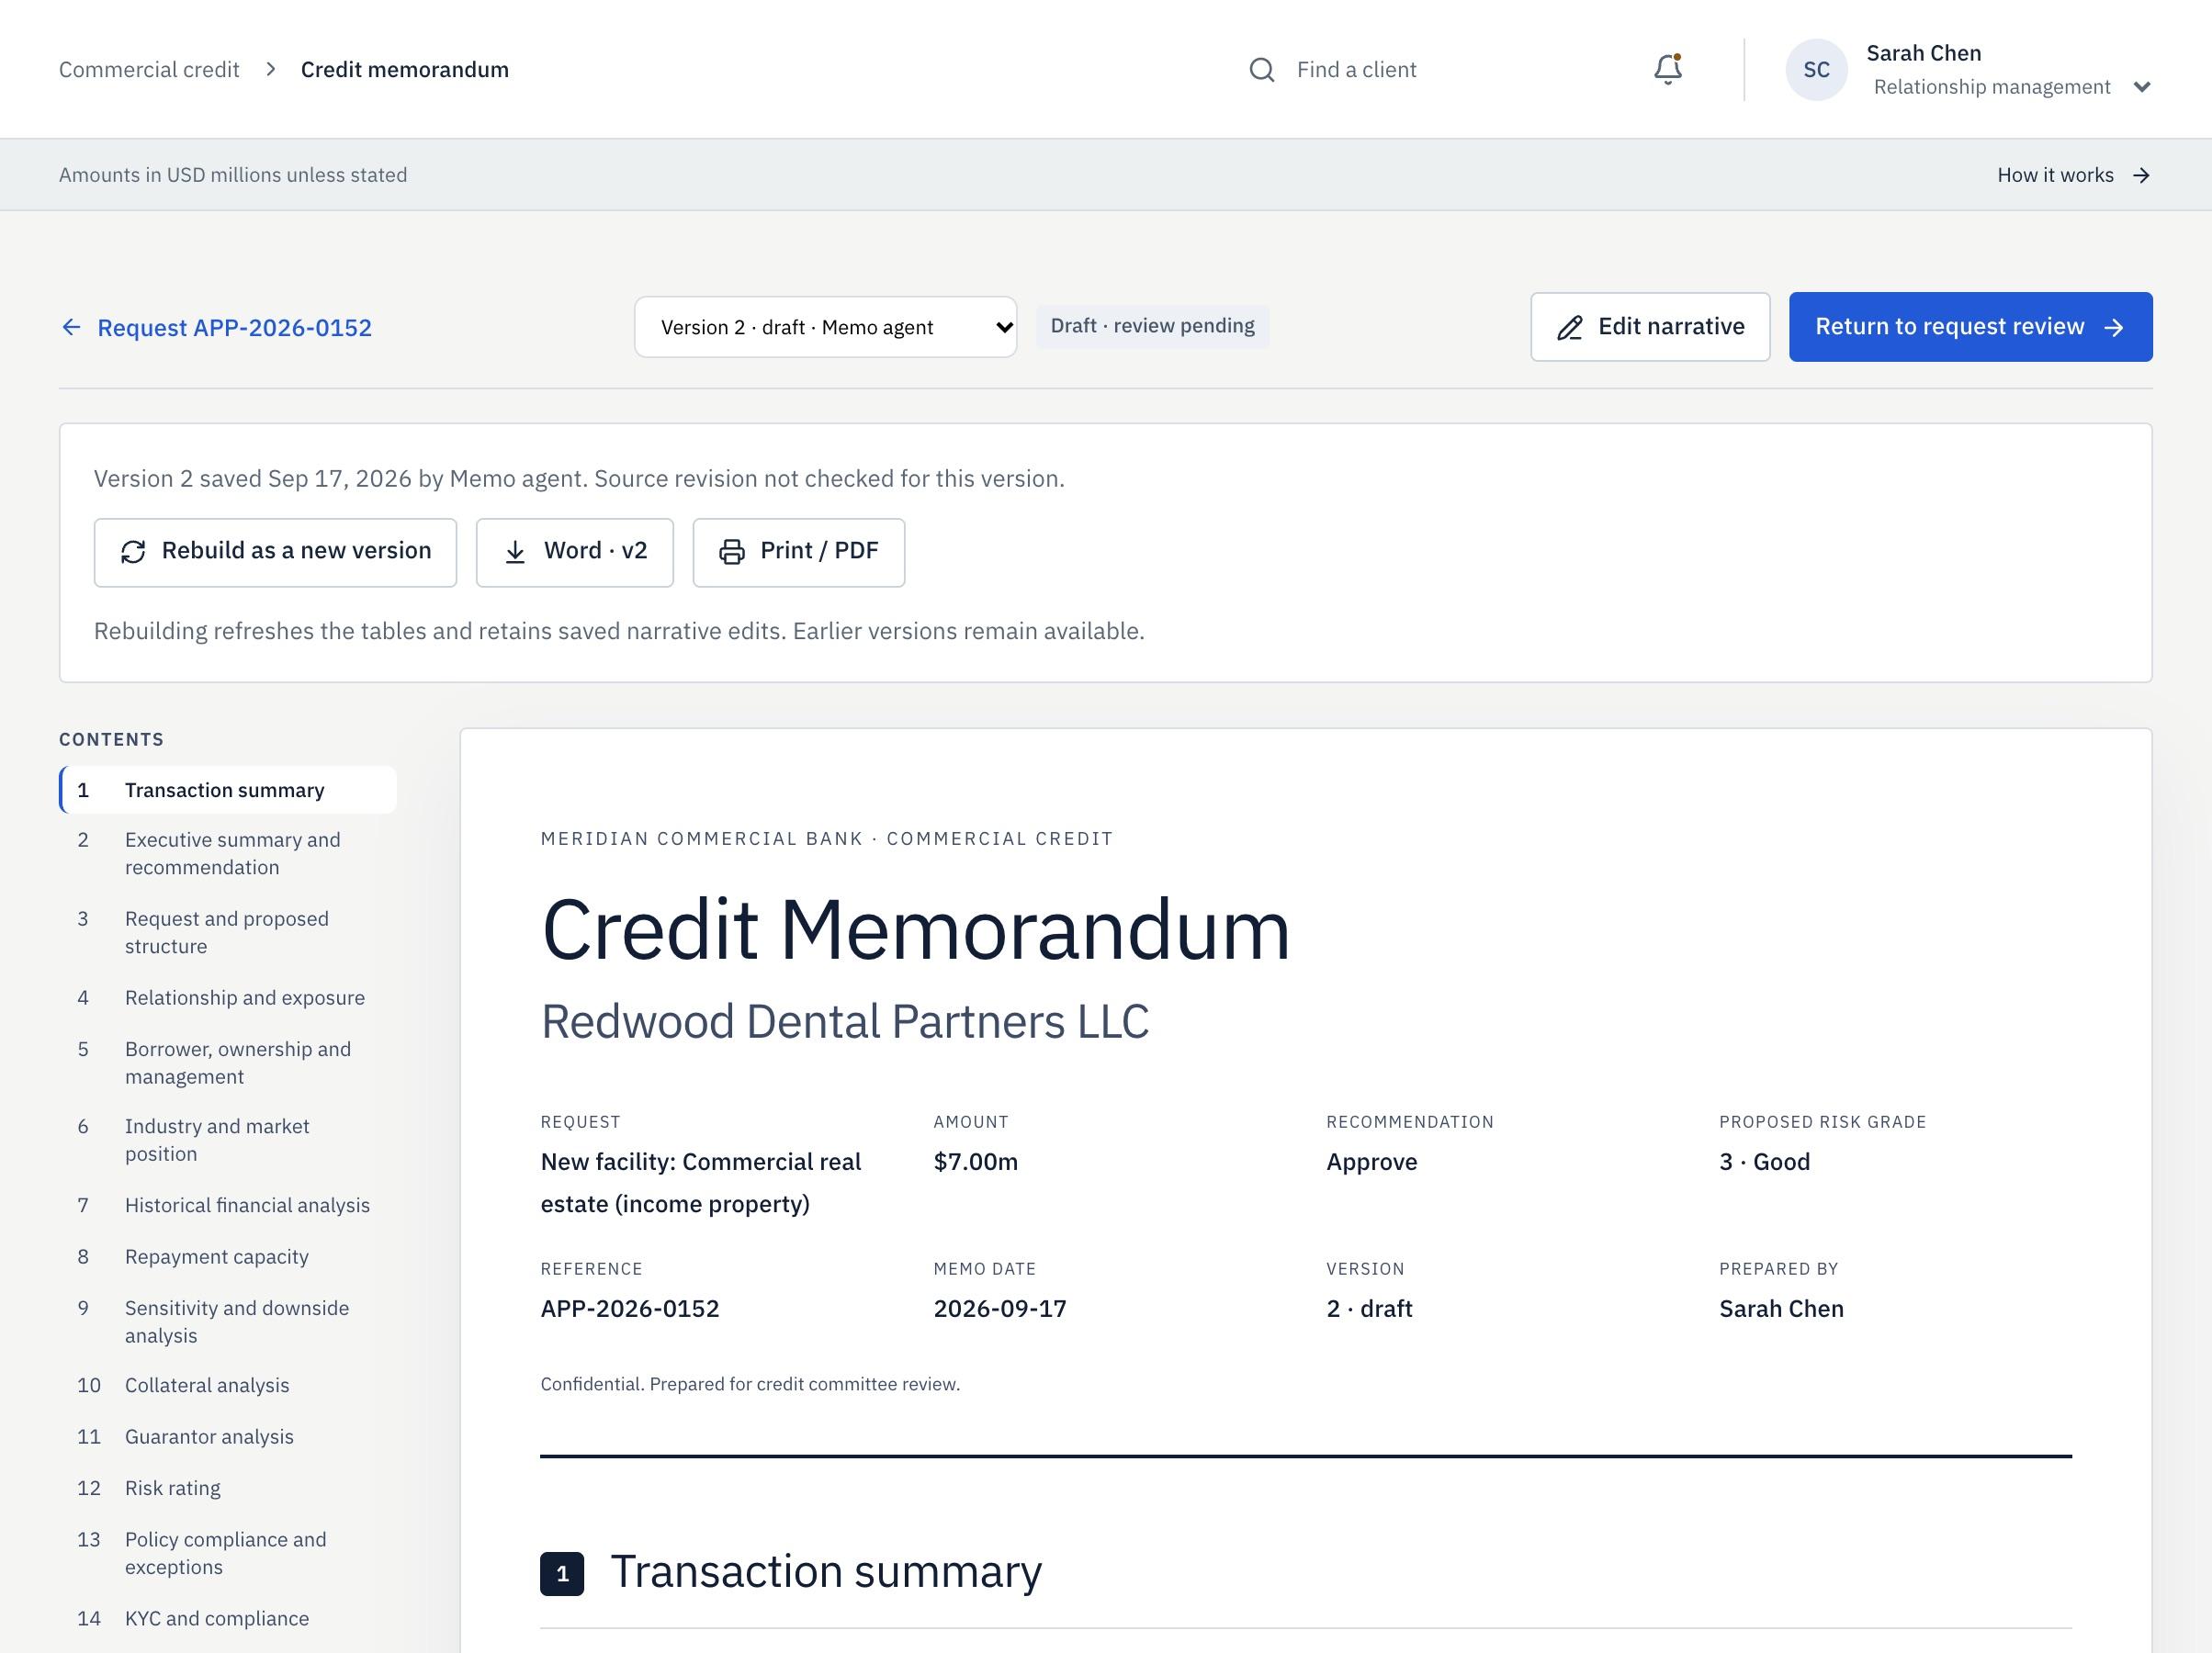
Task: Click Credit memorandum breadcrumb text
Action: [405, 69]
